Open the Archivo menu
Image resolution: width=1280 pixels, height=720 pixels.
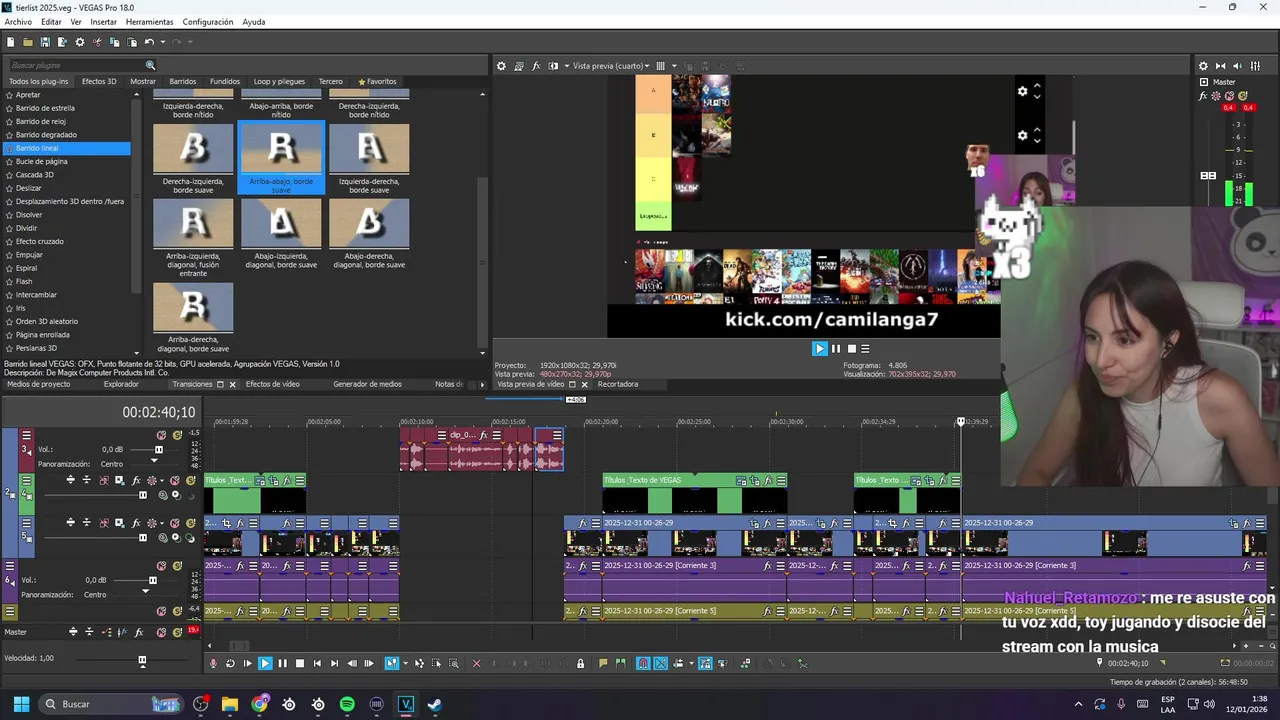[18, 22]
